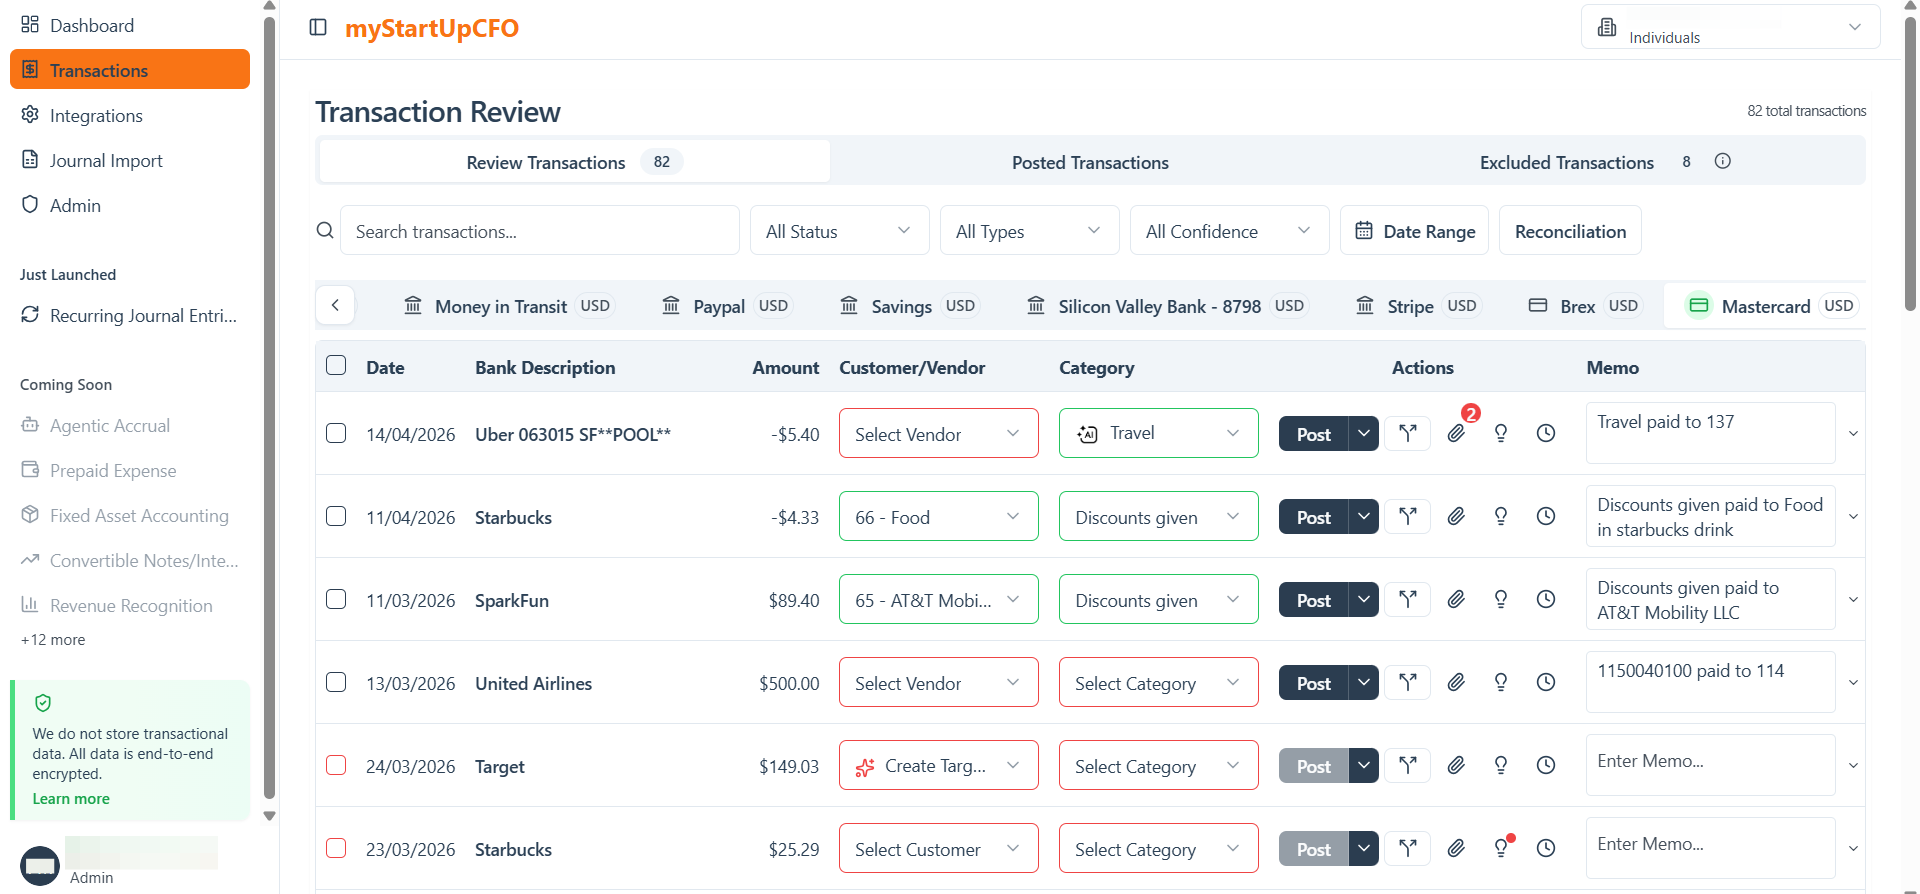Open history clock for SparkFun row
This screenshot has width=1920, height=894.
point(1546,599)
